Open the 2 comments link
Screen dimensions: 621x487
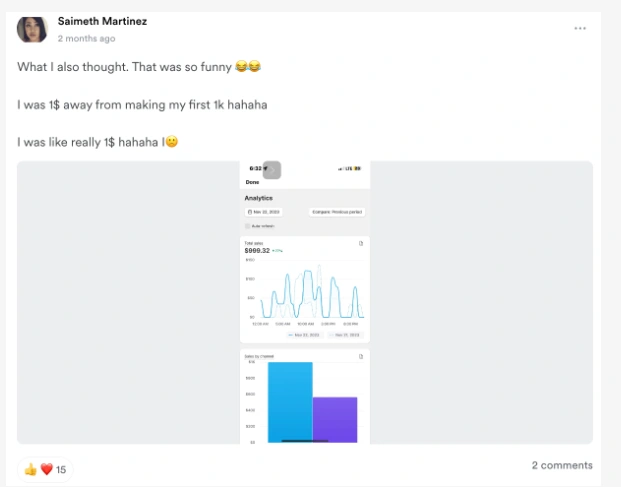(x=561, y=465)
